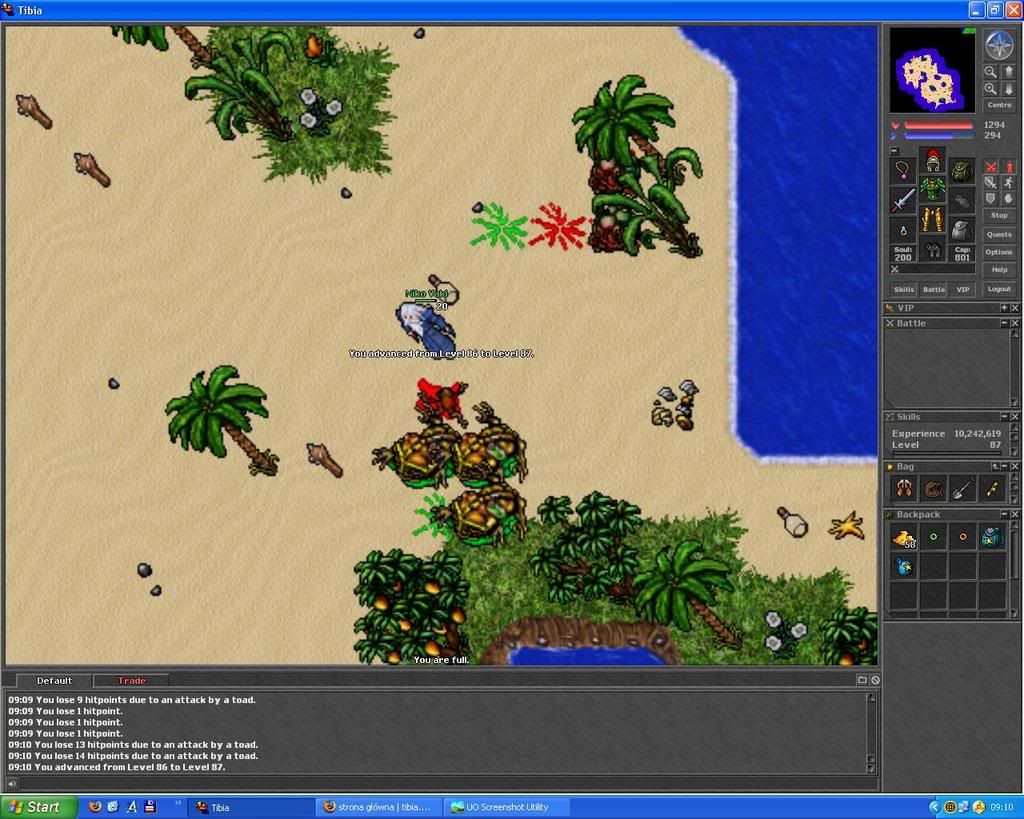Toggle chase opponent mode
Screen dimensions: 1024x819
[1008, 183]
